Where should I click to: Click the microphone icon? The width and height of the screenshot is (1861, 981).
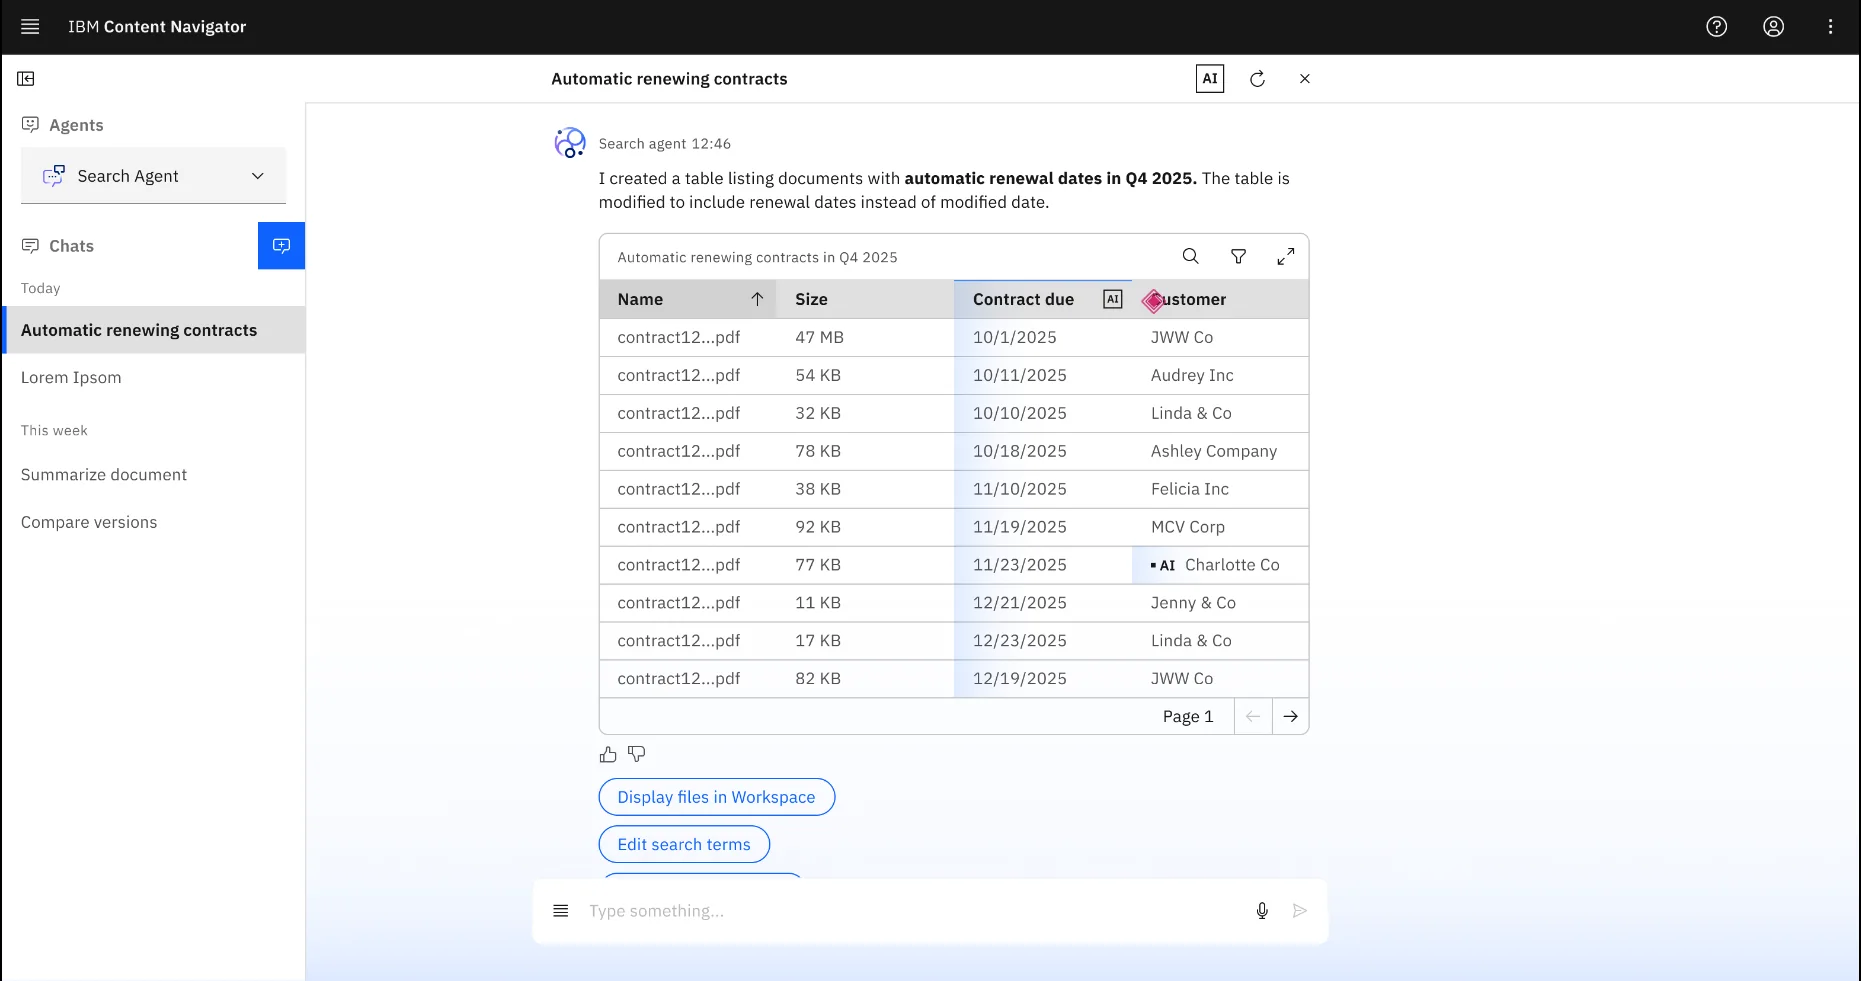click(x=1262, y=911)
